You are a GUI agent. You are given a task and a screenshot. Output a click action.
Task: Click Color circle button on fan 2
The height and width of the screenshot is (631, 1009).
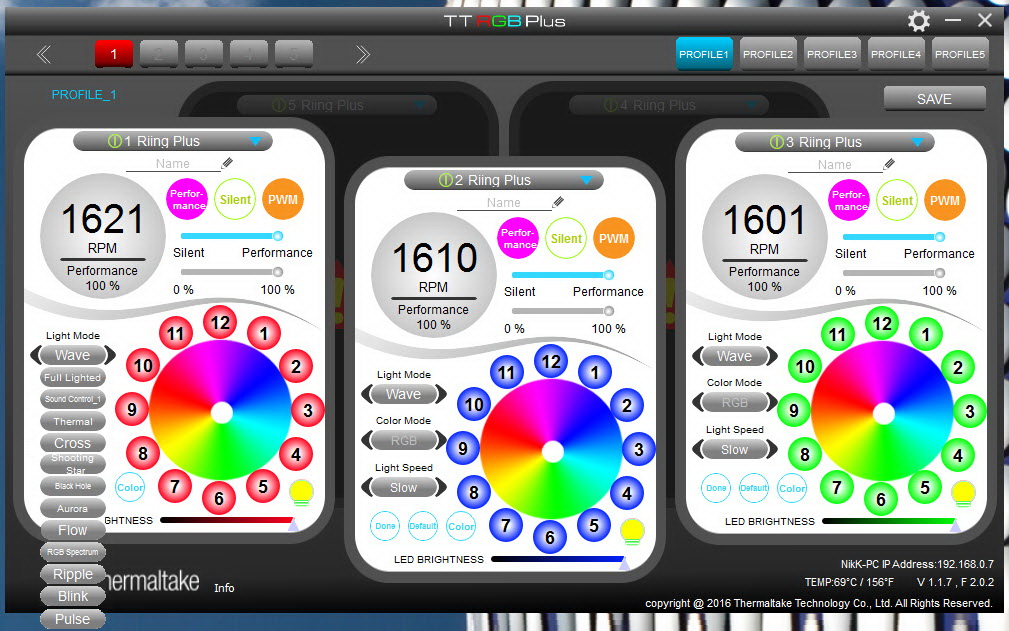(461, 526)
